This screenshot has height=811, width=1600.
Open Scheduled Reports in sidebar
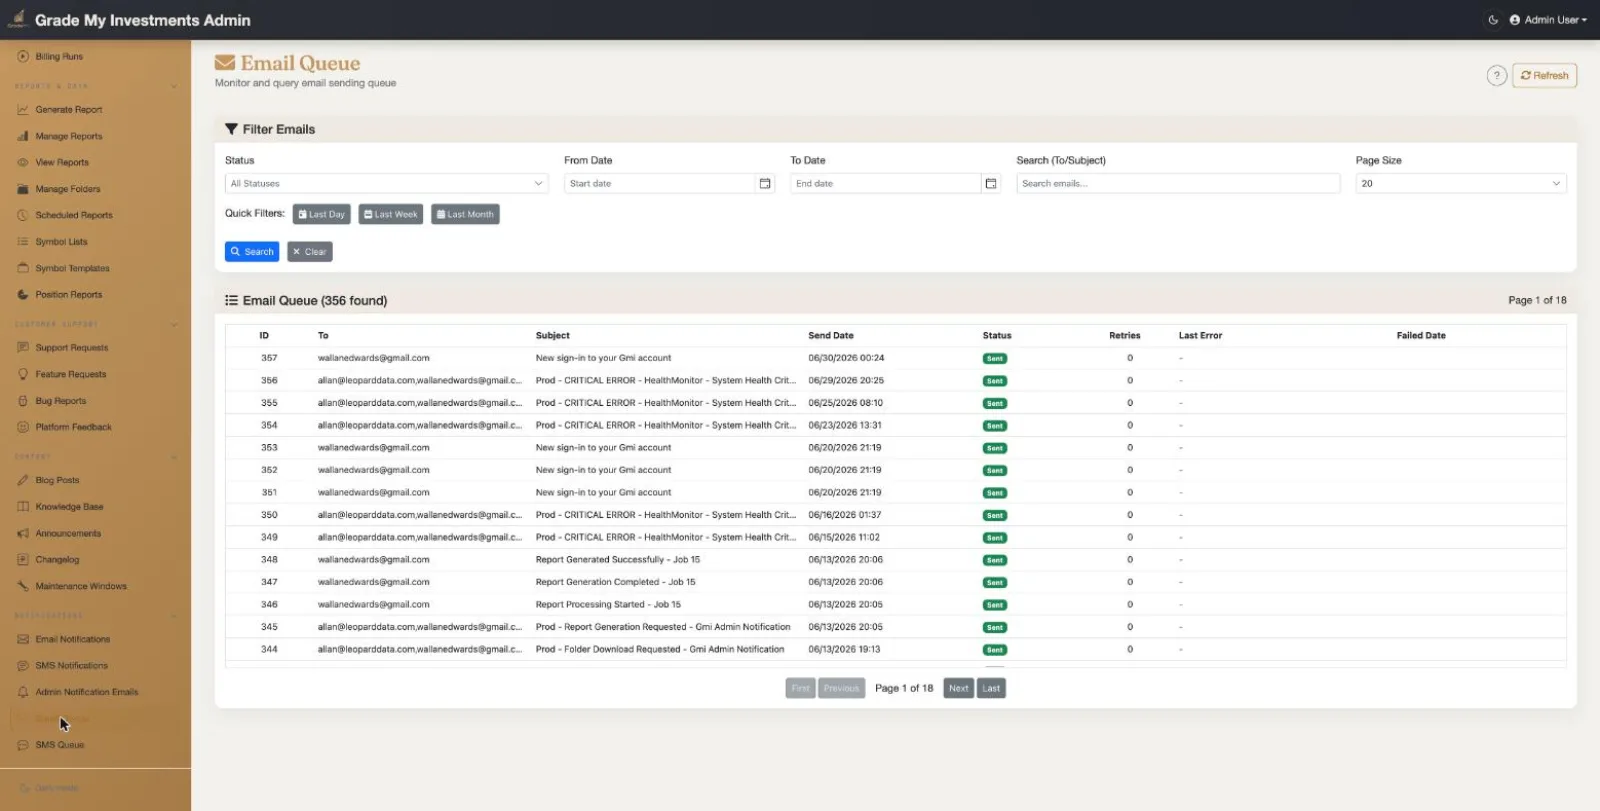click(x=74, y=215)
